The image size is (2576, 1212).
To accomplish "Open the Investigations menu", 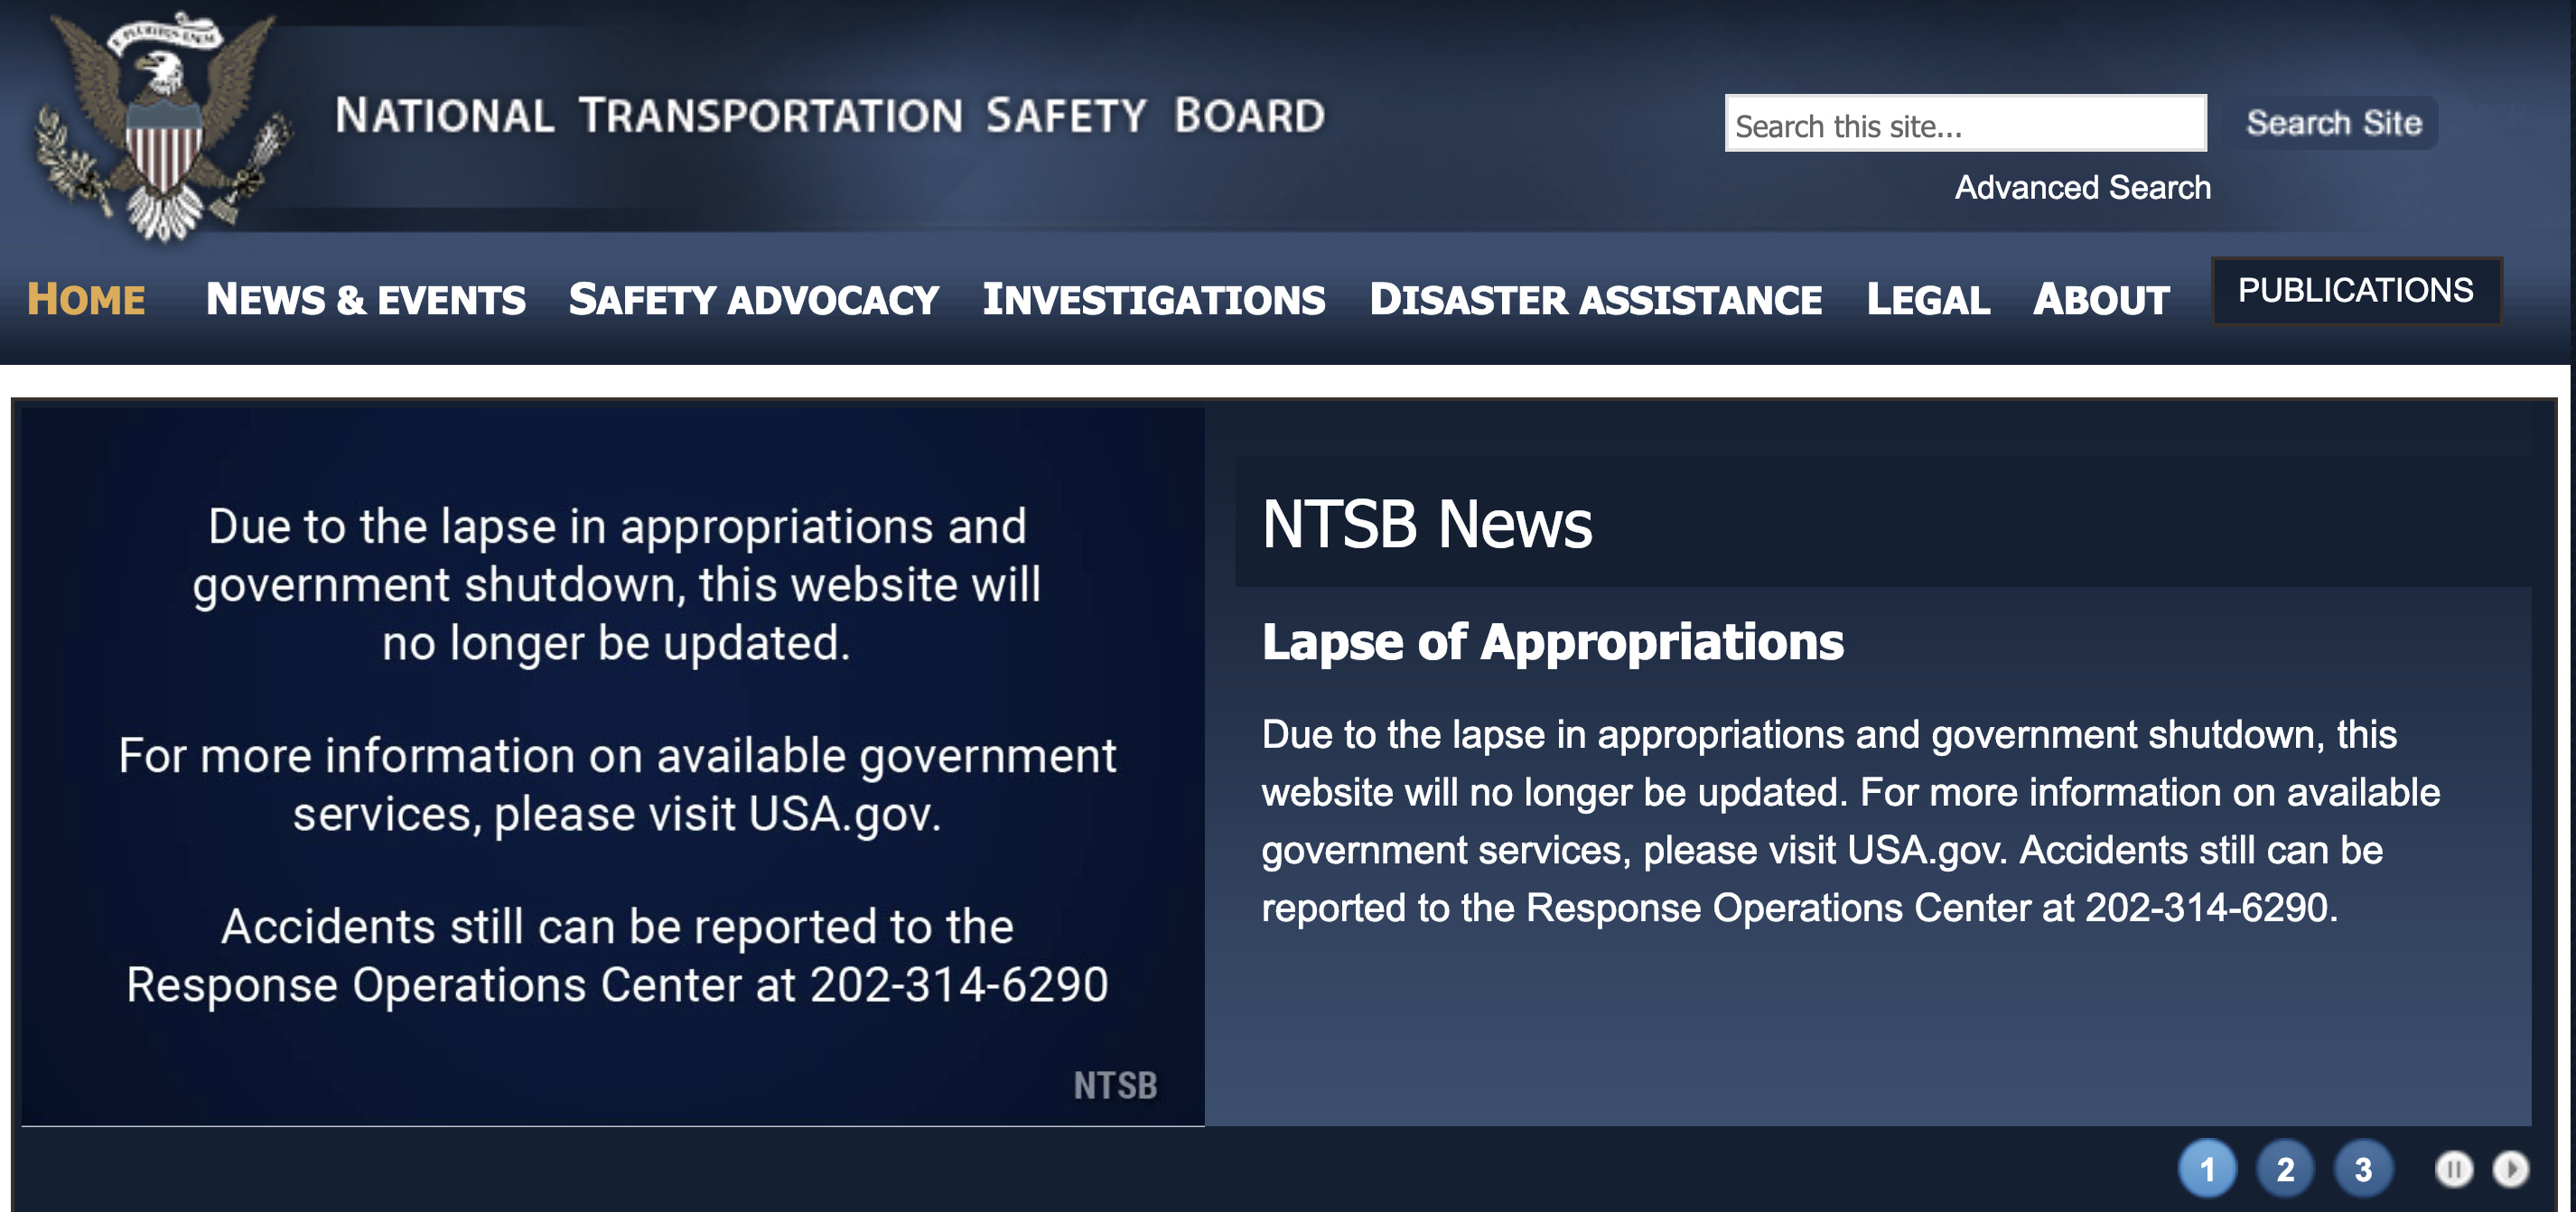I will pos(1153,300).
